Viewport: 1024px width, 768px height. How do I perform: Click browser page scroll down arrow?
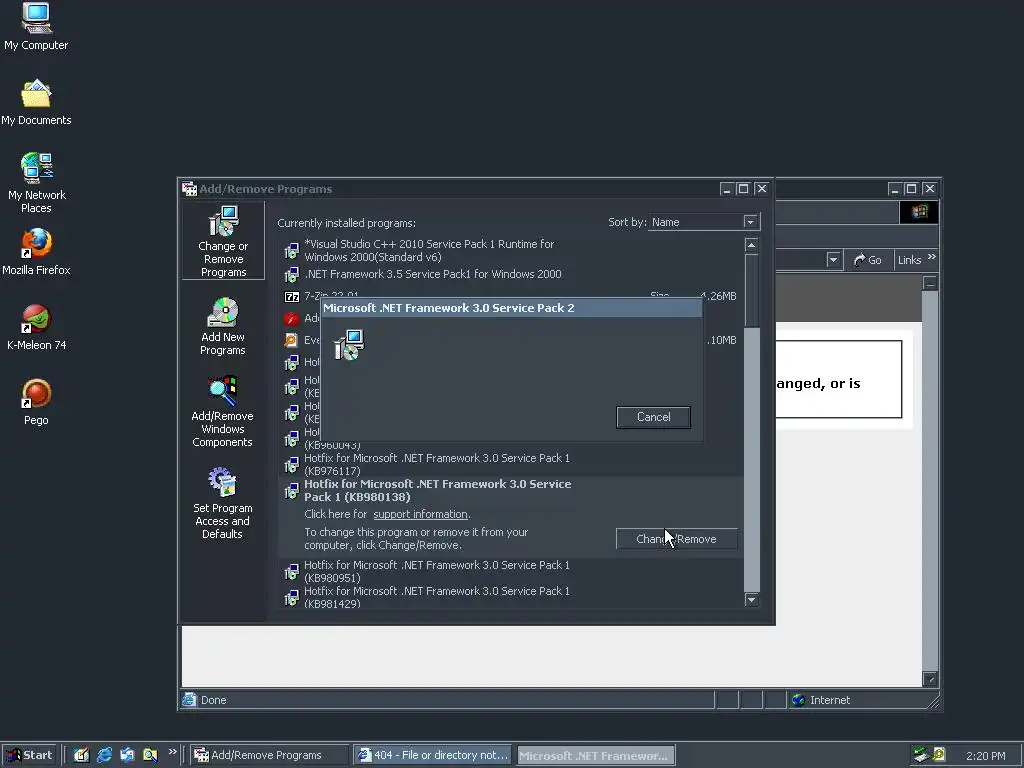pyautogui.click(x=930, y=679)
